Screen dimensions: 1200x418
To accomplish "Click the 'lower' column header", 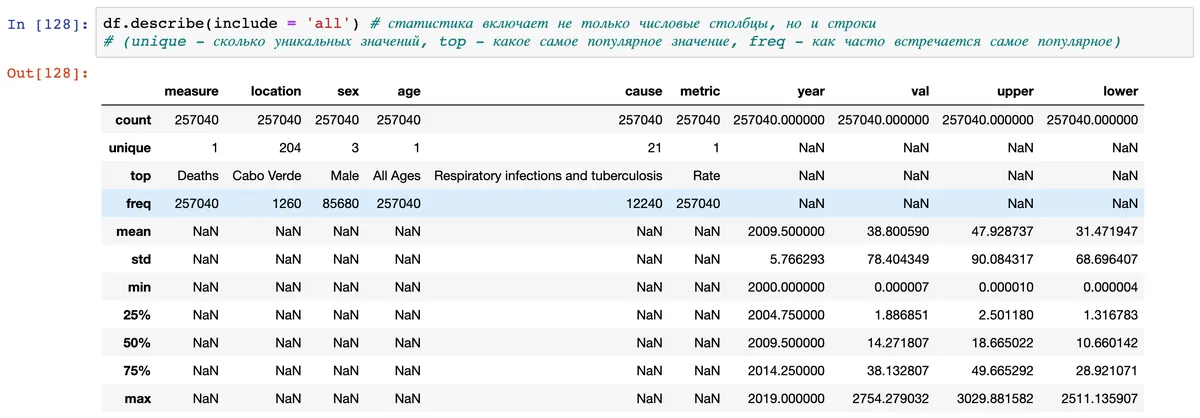I will click(x=1120, y=91).
